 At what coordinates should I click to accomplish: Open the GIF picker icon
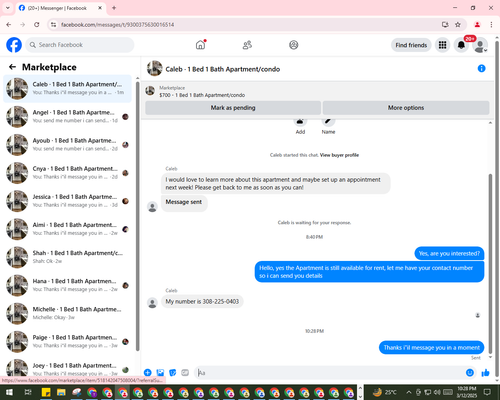click(x=185, y=373)
